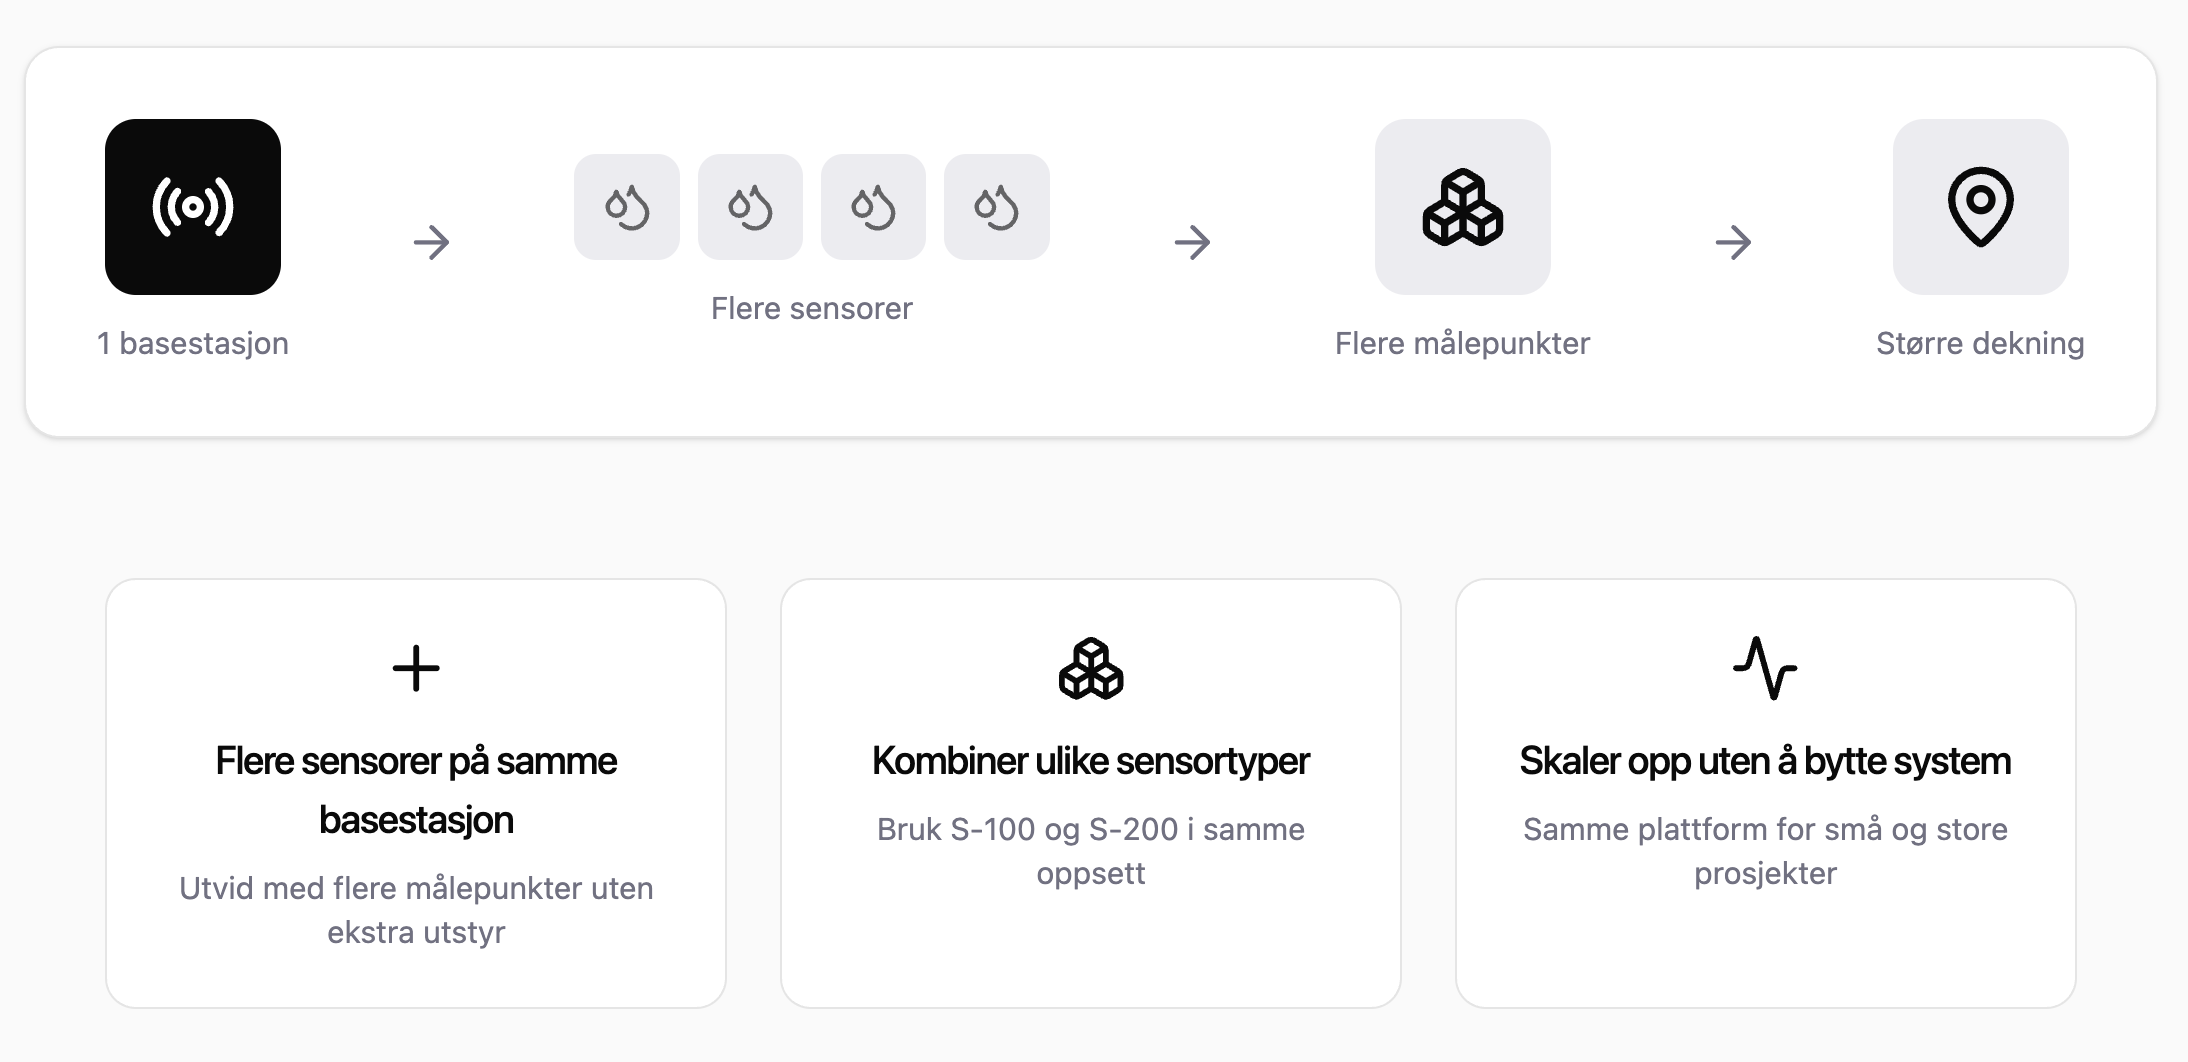This screenshot has height=1062, width=2188.
Task: Click the 'Flere målepunkter' label
Action: tap(1463, 343)
